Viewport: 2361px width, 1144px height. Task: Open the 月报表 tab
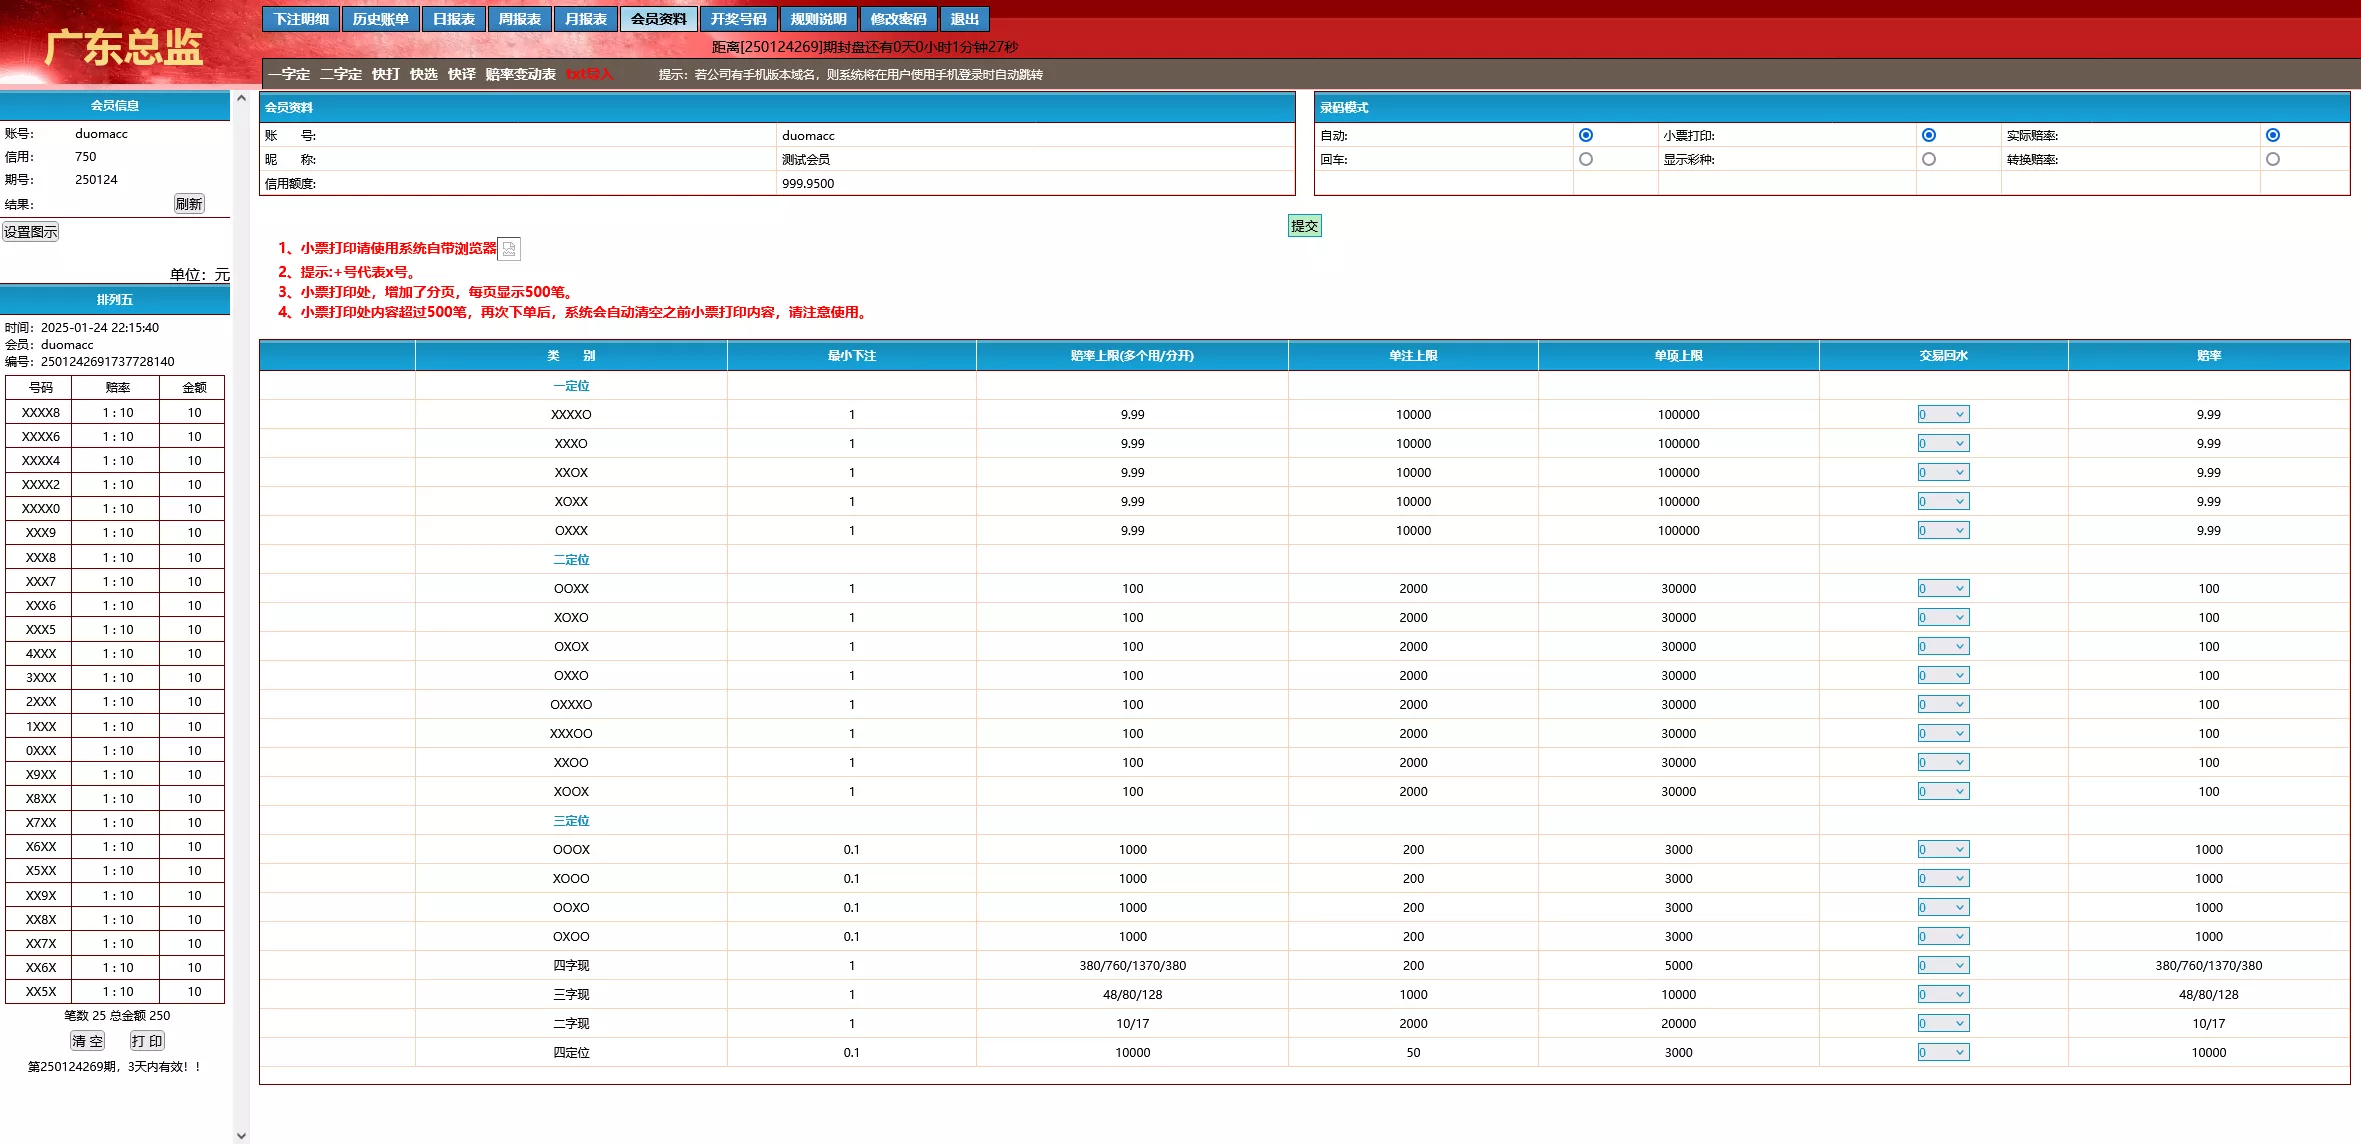pos(585,19)
